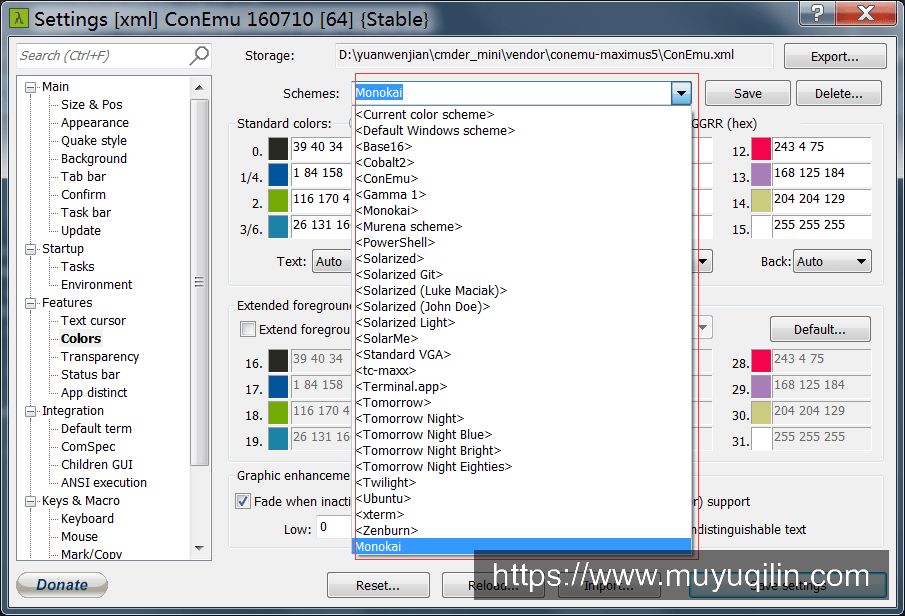Screen dimensions: 905x616
Task: Collapse the Startup tree node
Action: pyautogui.click(x=30, y=249)
